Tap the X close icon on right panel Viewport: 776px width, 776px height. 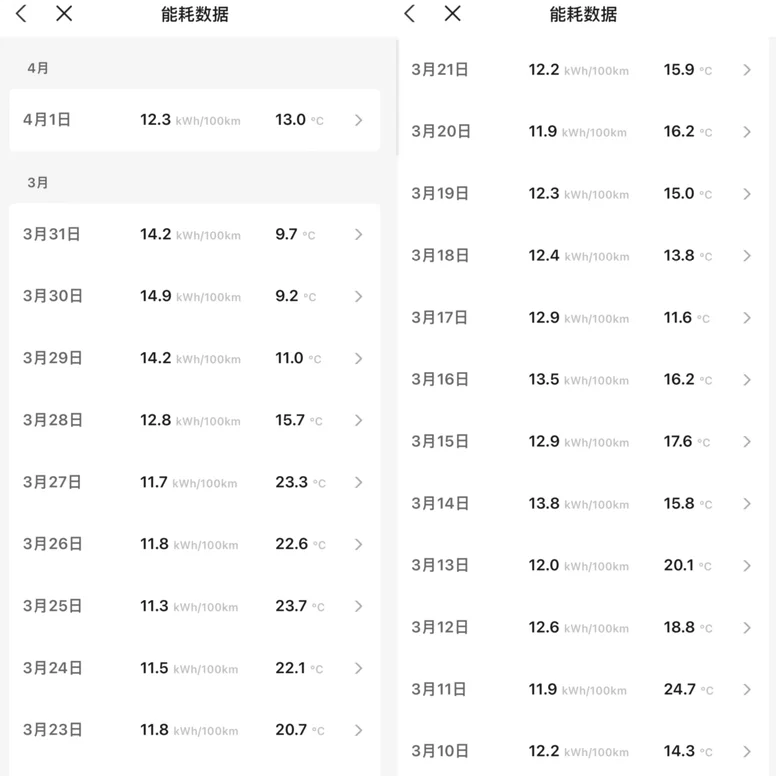point(452,13)
